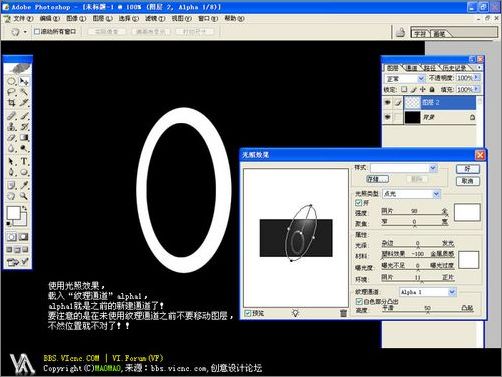Image resolution: width=502 pixels, height=377 pixels.
Task: Click the light bulb icon below preview
Action: pyautogui.click(x=295, y=313)
